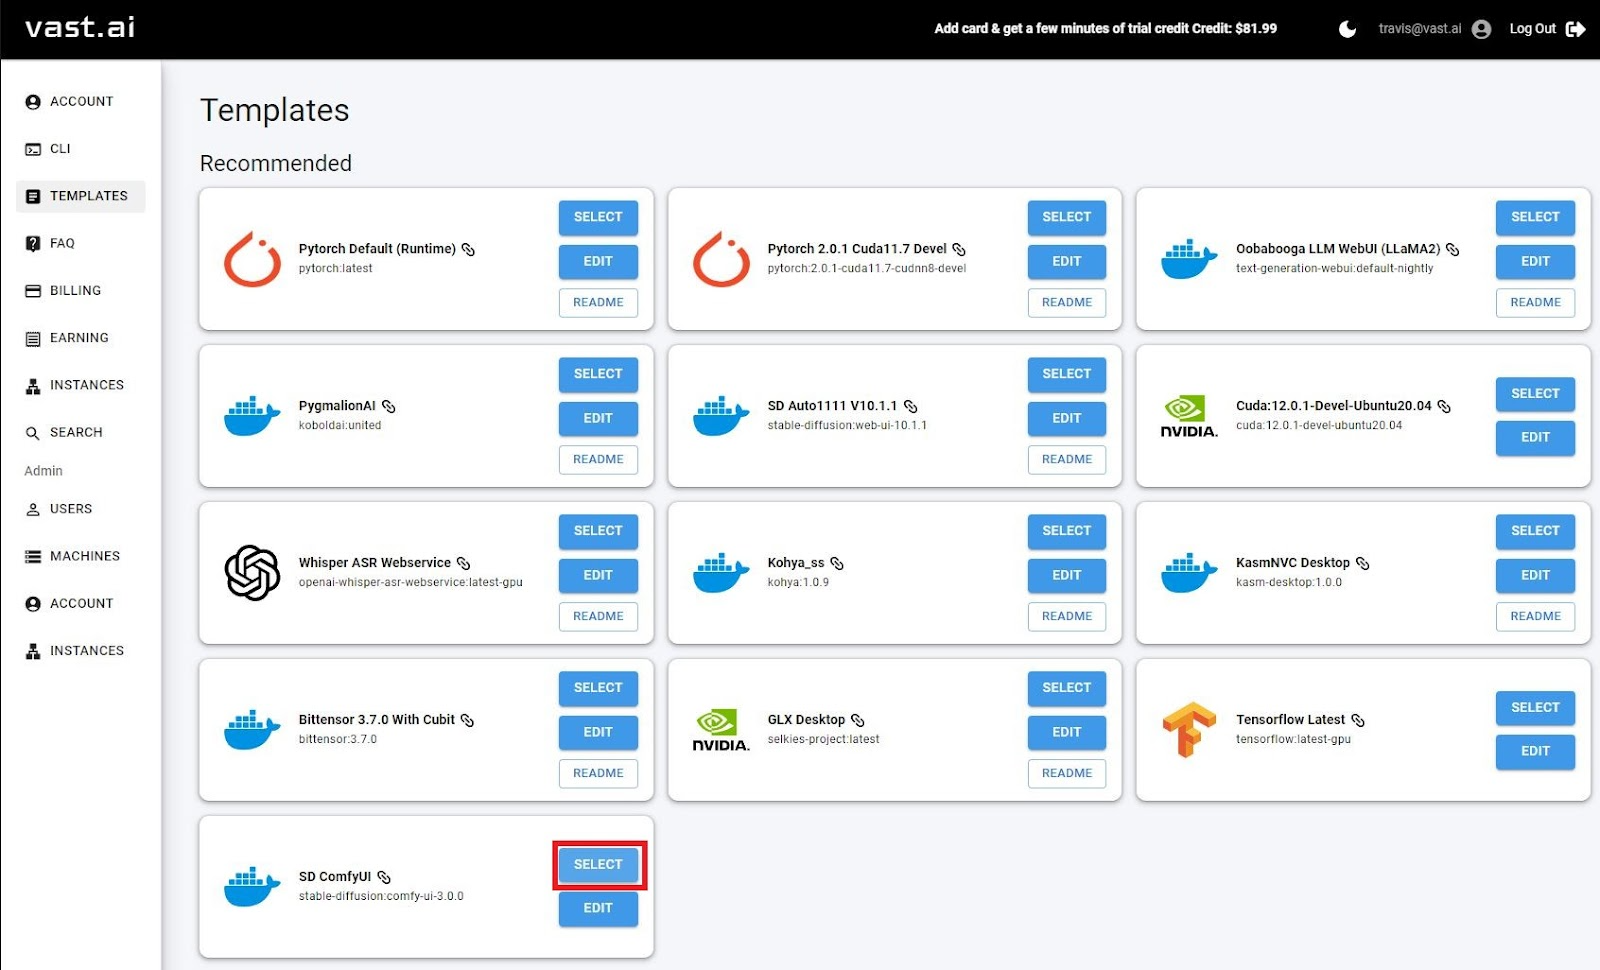Edit the Tensorflow Latest template
The image size is (1600, 970).
point(1535,752)
